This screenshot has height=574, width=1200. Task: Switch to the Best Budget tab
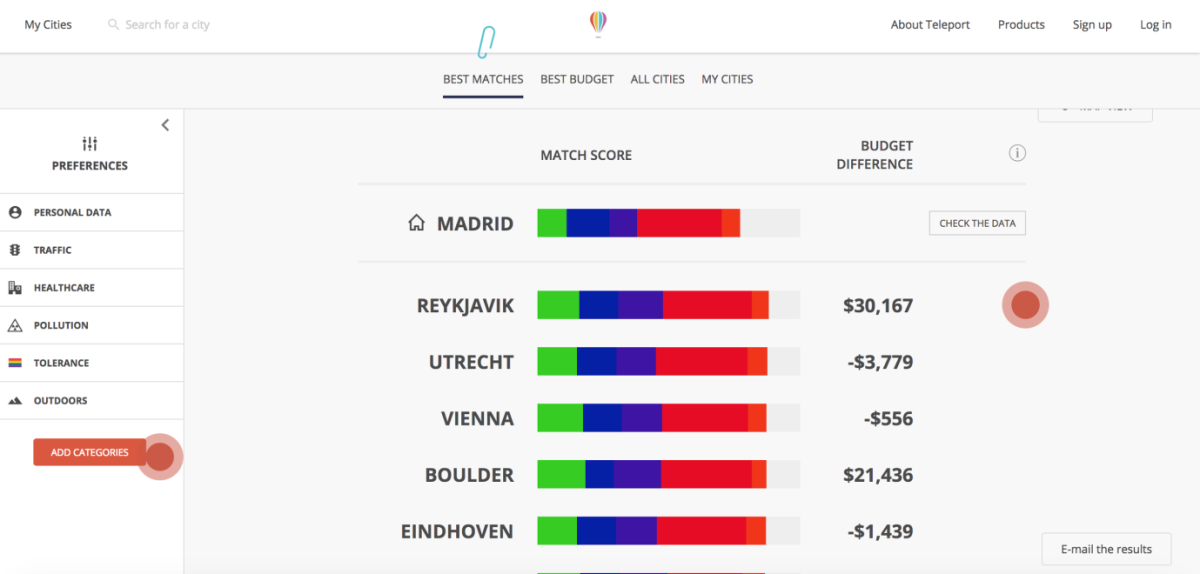tap(577, 79)
